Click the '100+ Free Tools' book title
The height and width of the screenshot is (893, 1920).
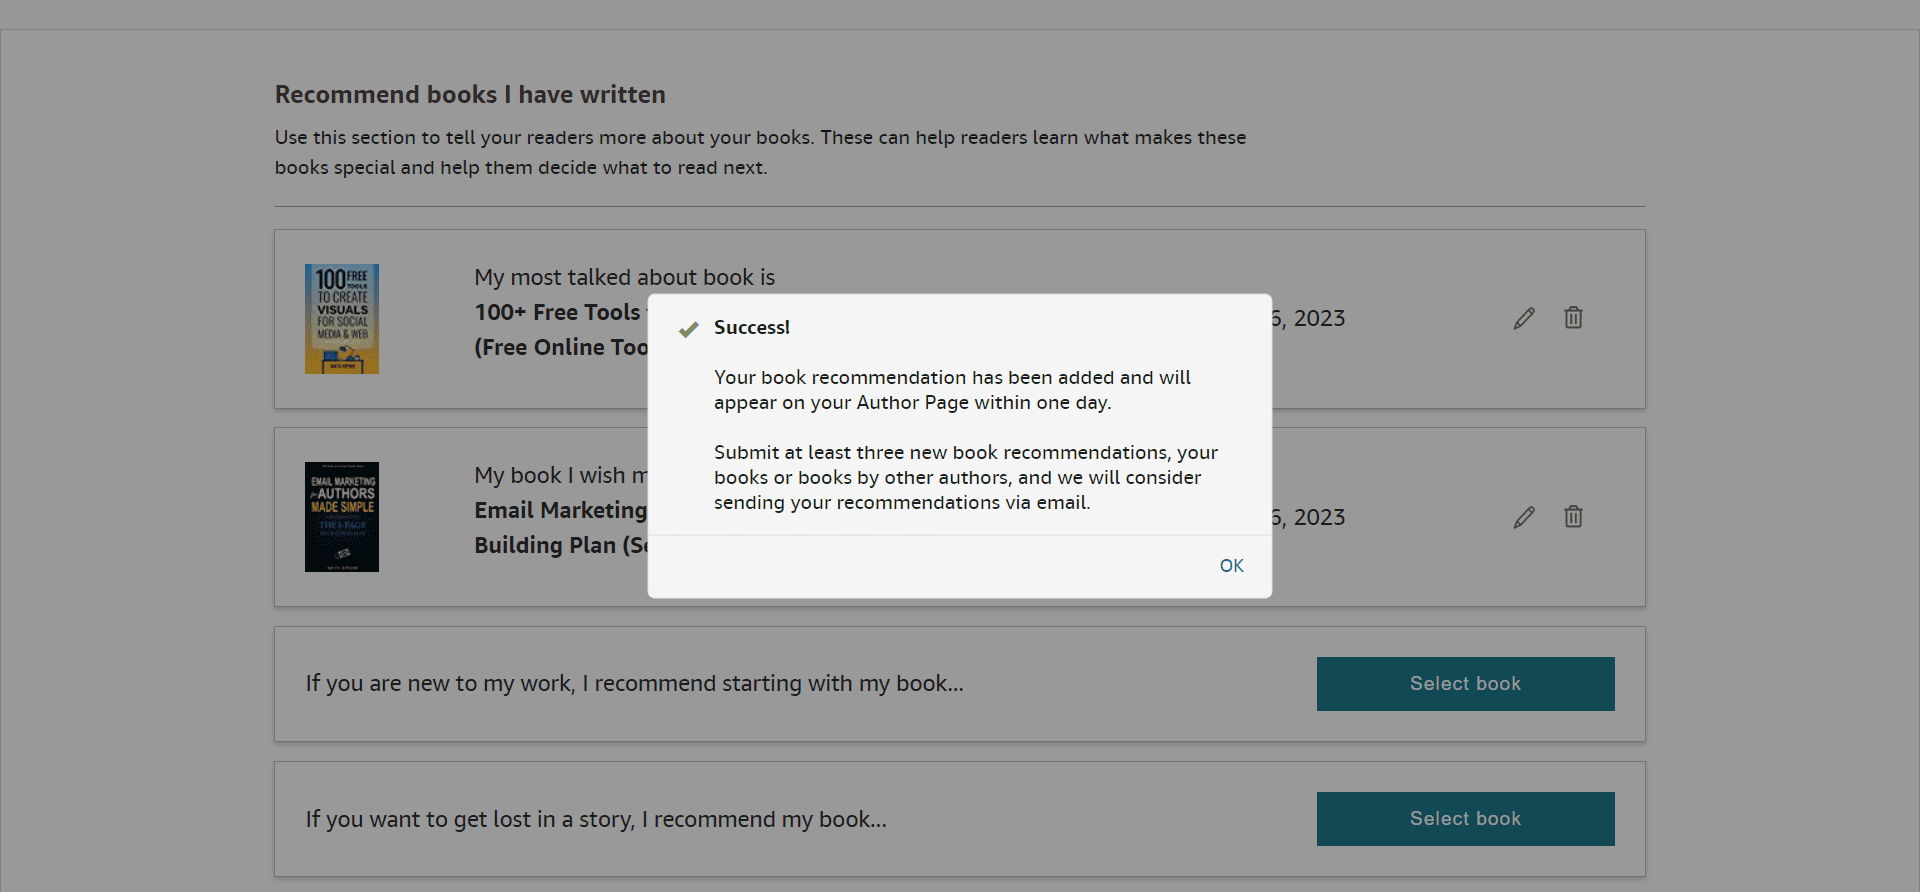557,313
